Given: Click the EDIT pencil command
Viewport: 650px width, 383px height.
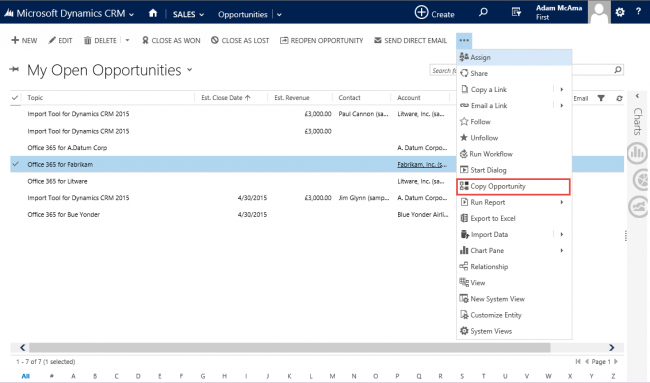Looking at the screenshot, I should tap(61, 40).
